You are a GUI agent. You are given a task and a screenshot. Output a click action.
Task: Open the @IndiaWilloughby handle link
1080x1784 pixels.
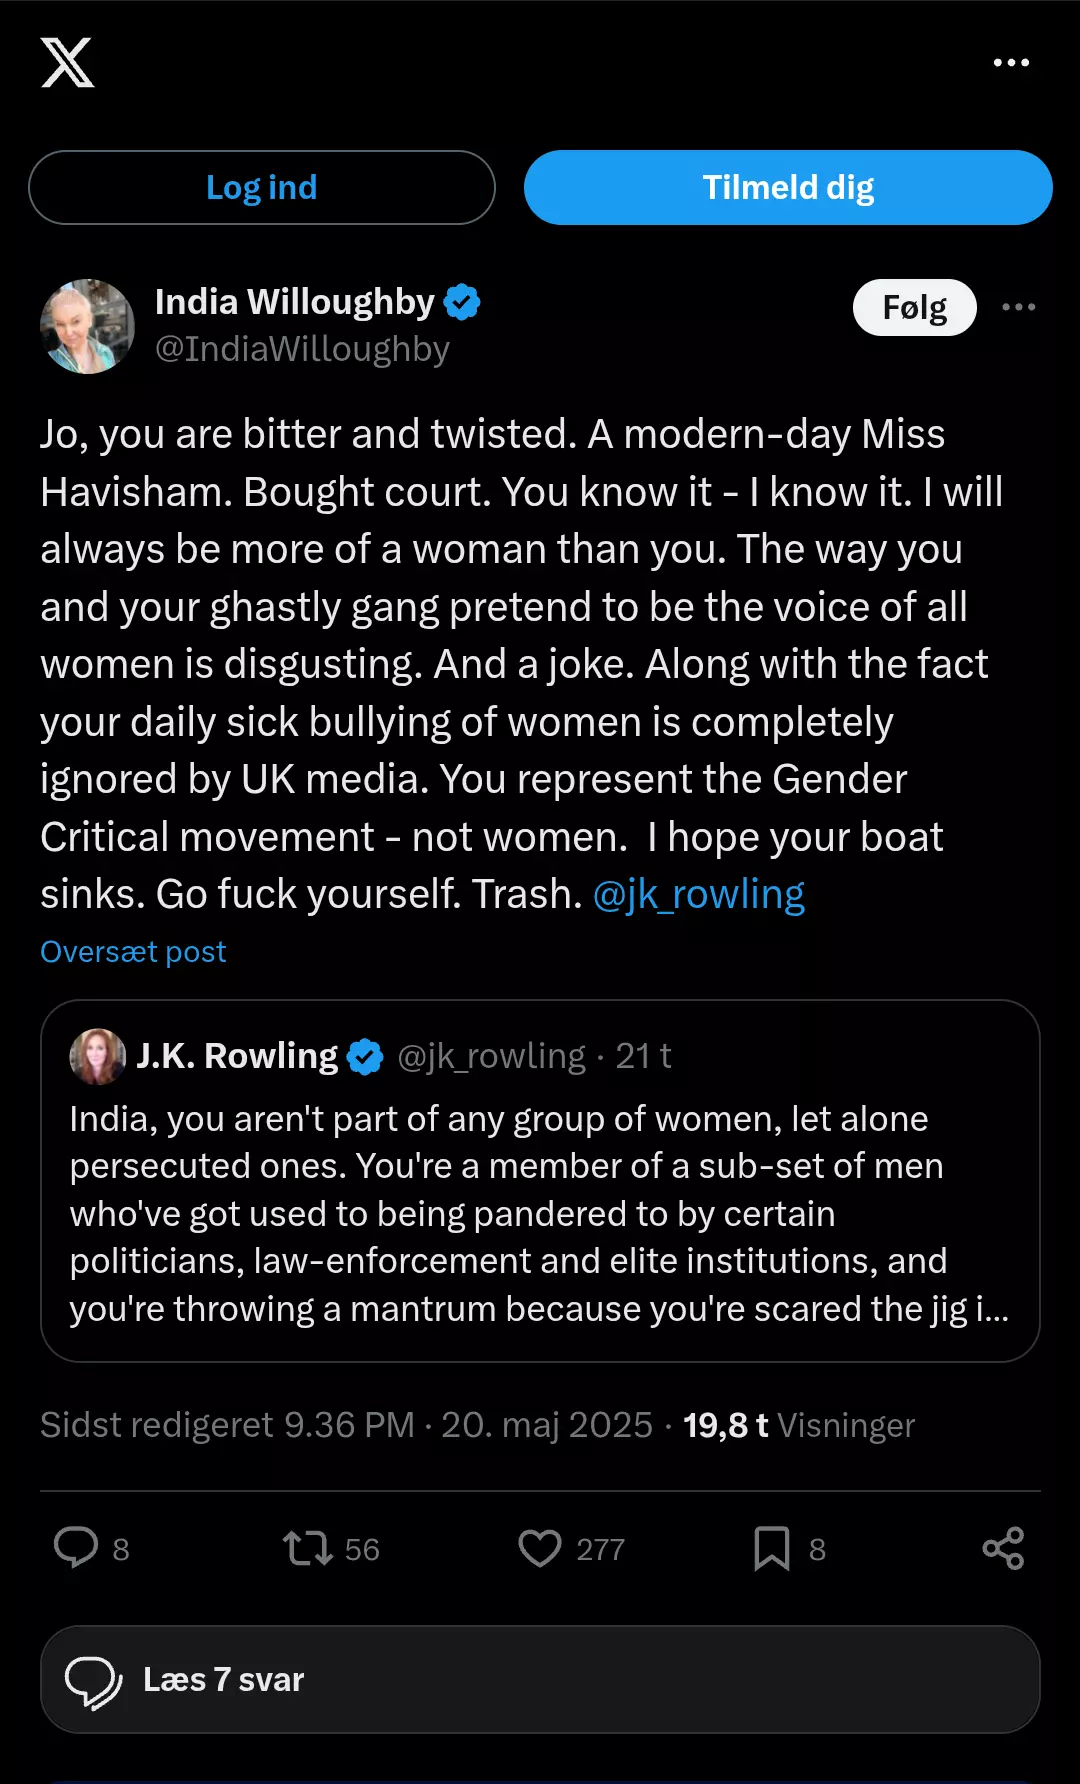click(x=302, y=349)
